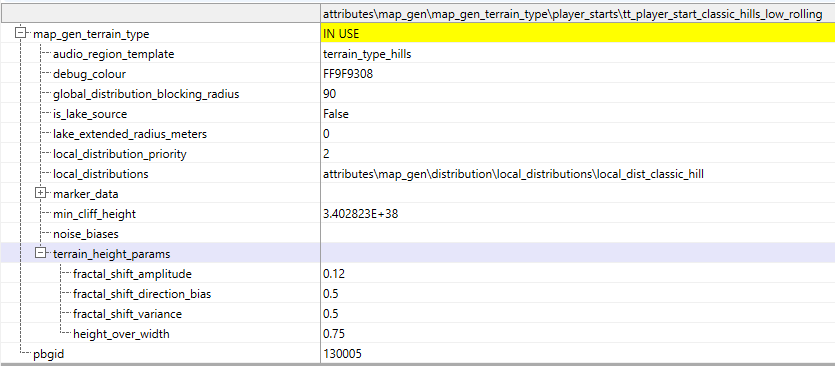Select the min_cliff_height property
835x366 pixels.
(x=94, y=214)
